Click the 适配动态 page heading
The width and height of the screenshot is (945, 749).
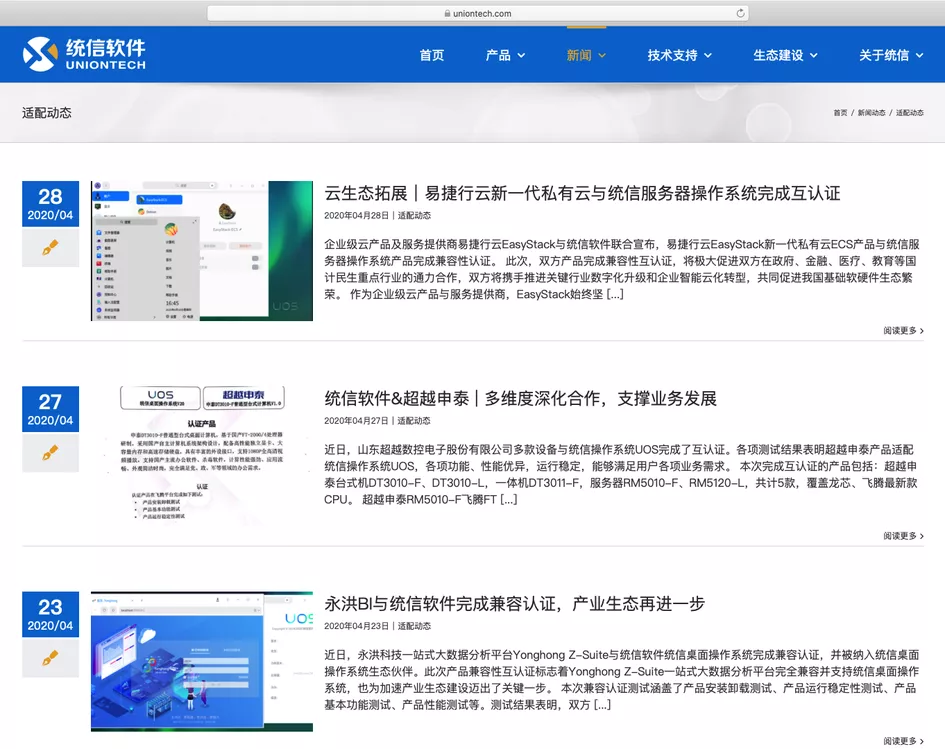coord(46,113)
